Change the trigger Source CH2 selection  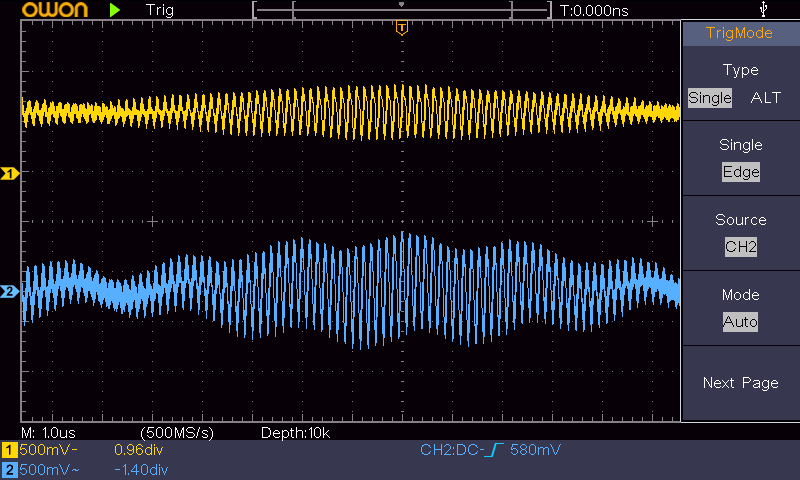point(740,247)
